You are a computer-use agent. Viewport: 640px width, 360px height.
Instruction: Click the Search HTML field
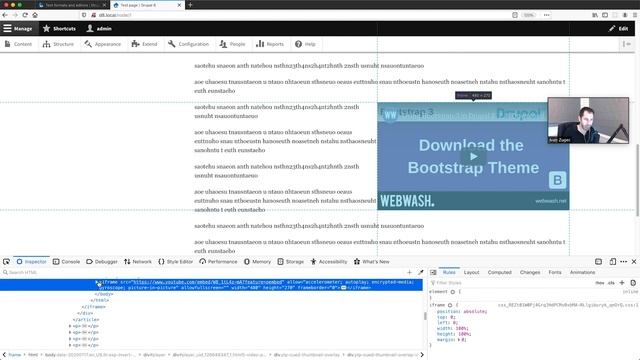click(x=204, y=272)
